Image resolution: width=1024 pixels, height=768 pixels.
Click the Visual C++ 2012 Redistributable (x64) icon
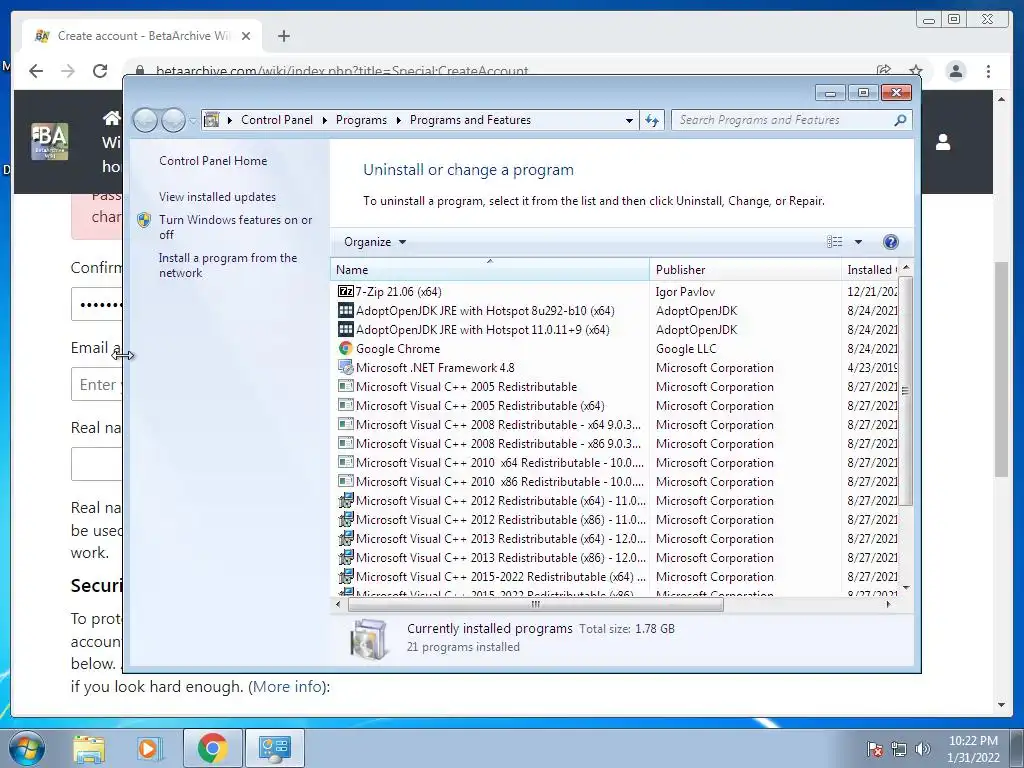click(345, 500)
